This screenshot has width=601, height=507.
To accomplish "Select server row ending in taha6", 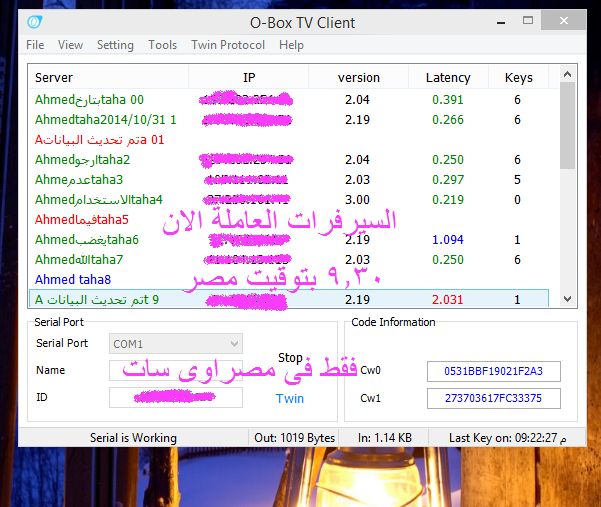I will (x=289, y=240).
